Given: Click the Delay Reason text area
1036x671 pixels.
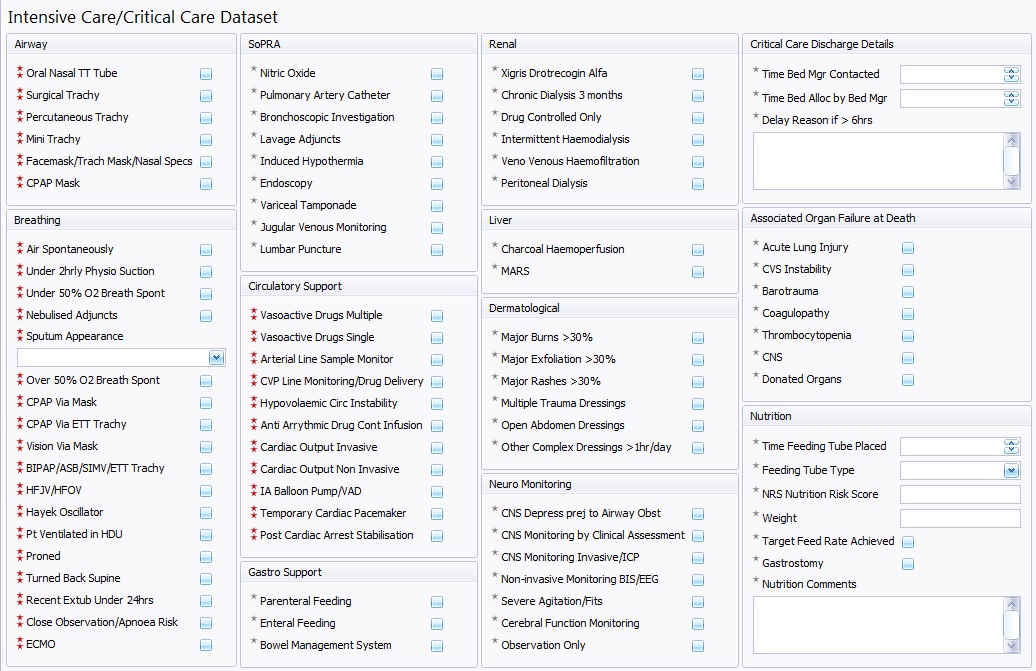Looking at the screenshot, I should 878,160.
